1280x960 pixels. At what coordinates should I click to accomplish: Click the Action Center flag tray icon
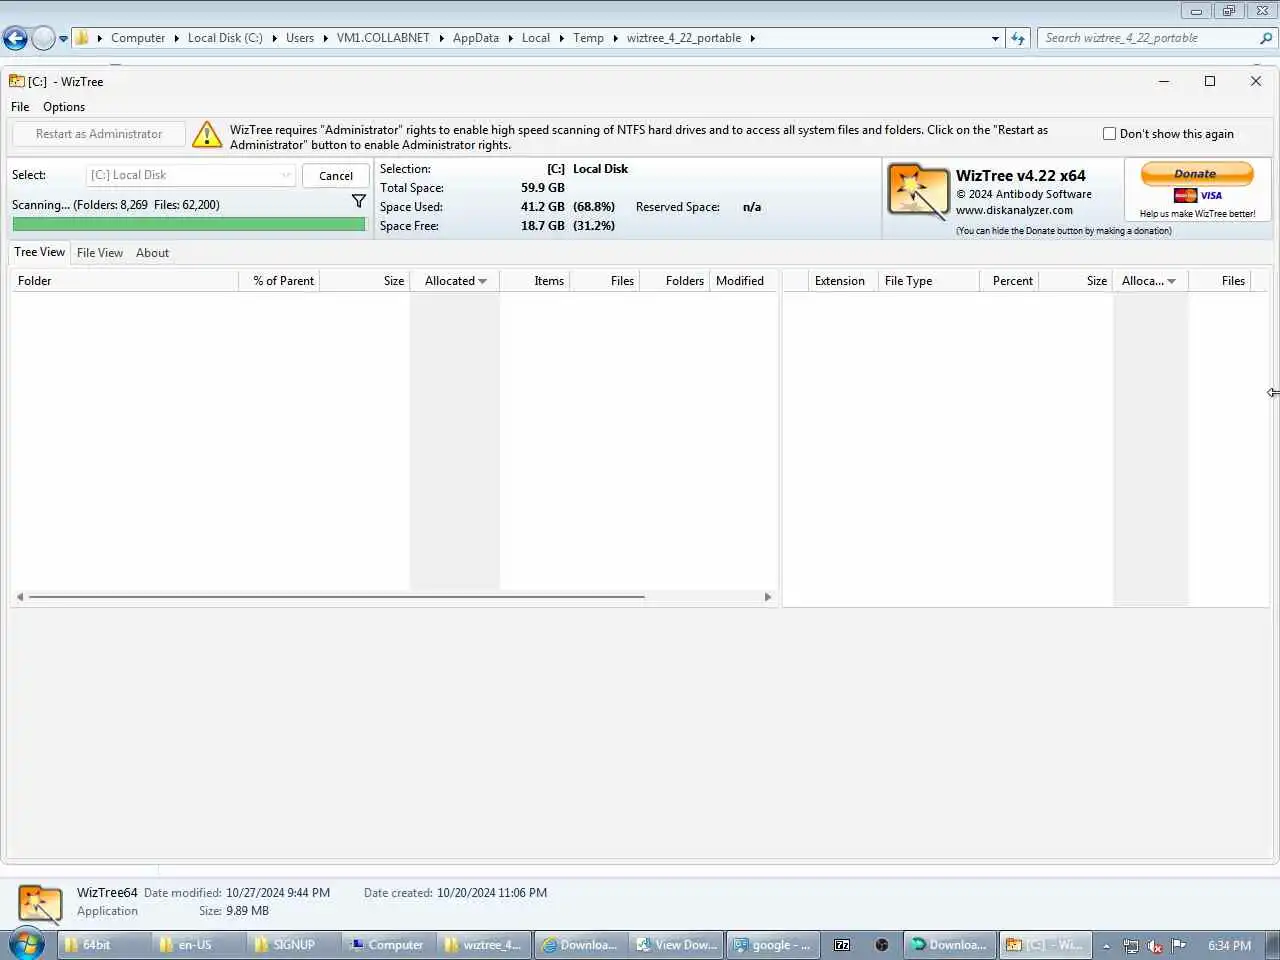click(1179, 945)
